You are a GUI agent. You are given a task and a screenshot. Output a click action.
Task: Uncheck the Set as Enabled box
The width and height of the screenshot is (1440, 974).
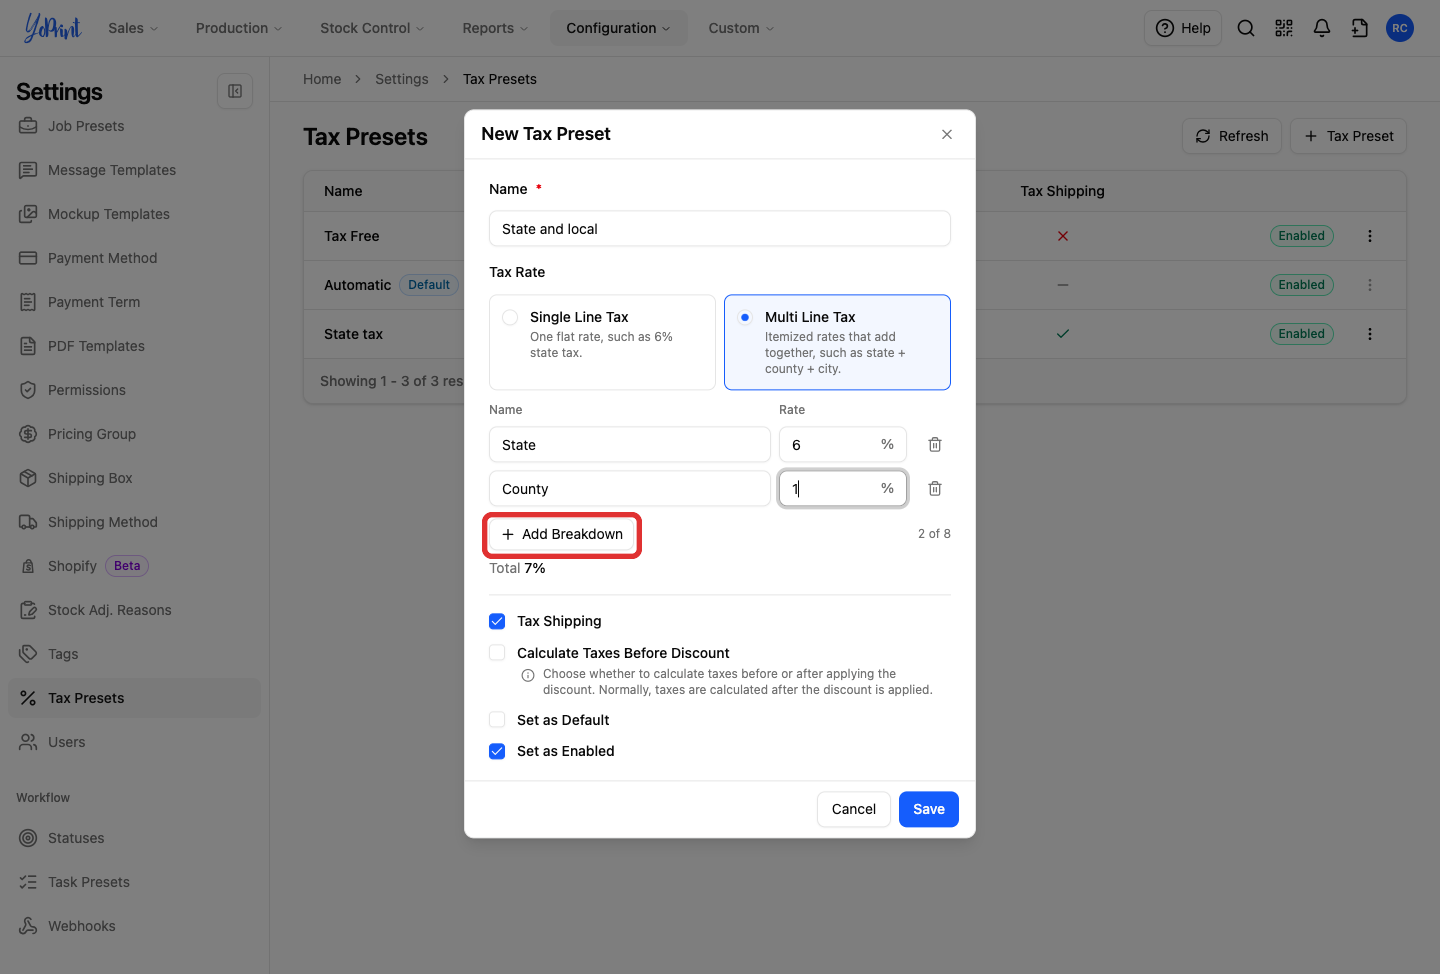point(497,751)
